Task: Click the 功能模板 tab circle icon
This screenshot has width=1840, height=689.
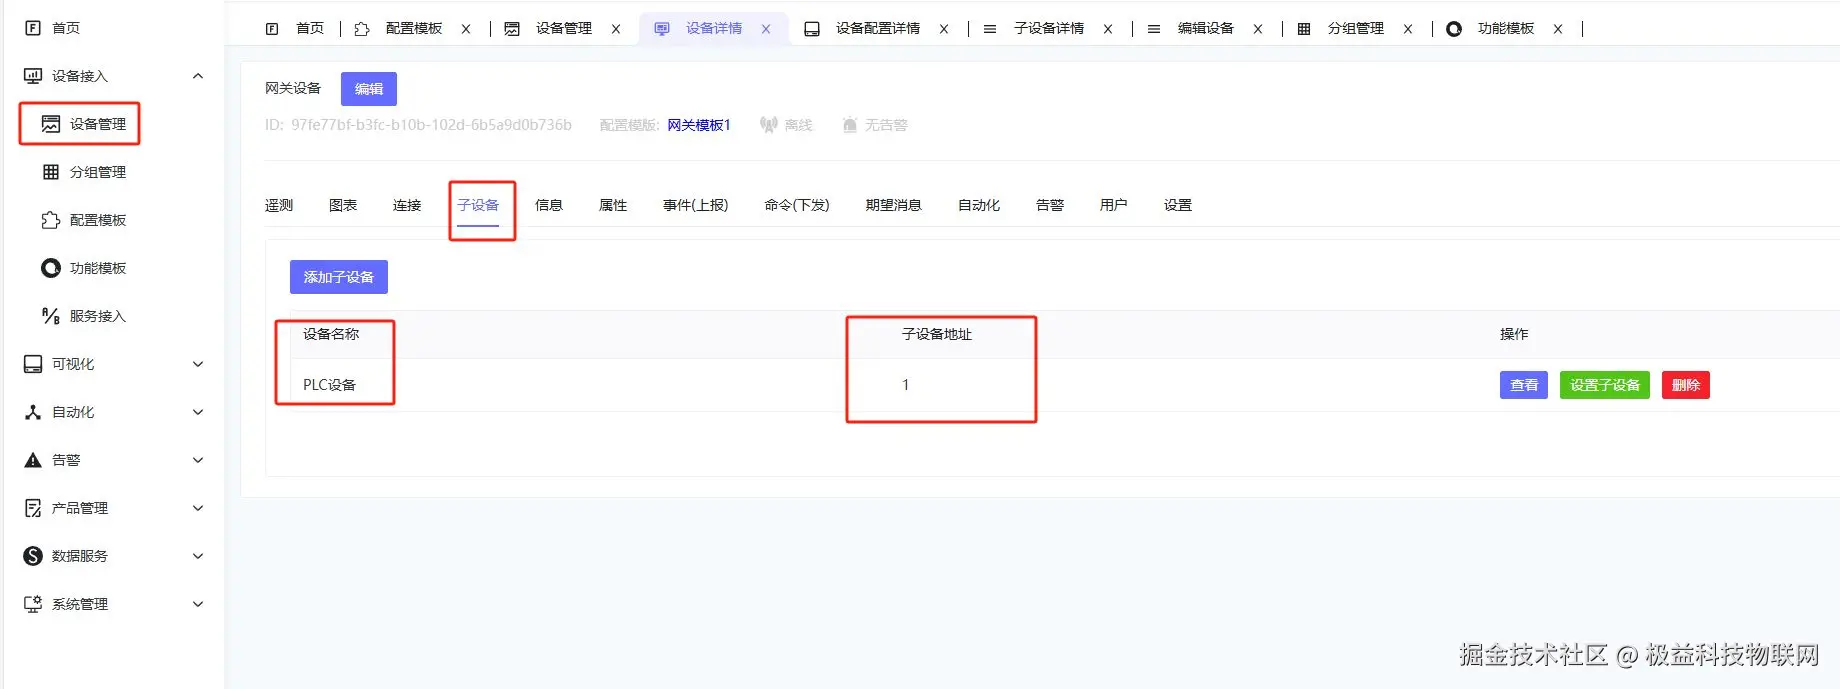Action: tap(1454, 29)
